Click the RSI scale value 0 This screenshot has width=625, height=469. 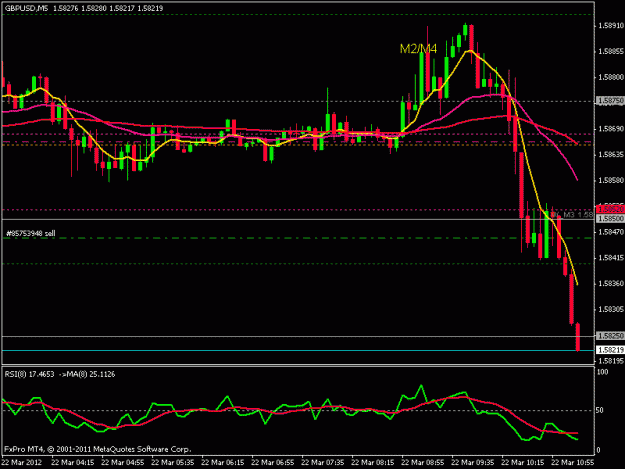coord(599,450)
